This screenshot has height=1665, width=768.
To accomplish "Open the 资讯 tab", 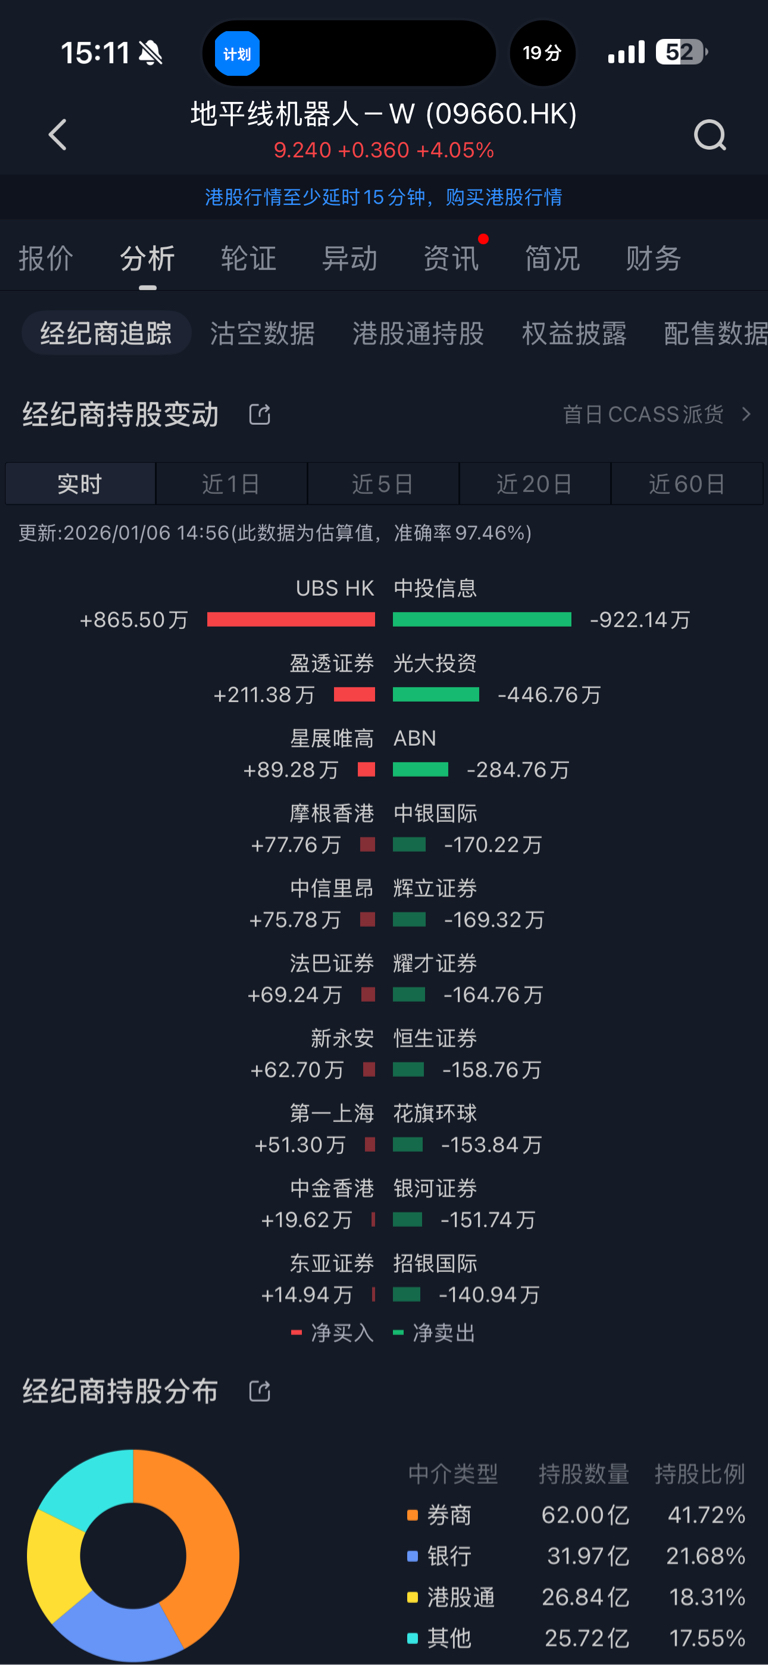I will (x=451, y=259).
